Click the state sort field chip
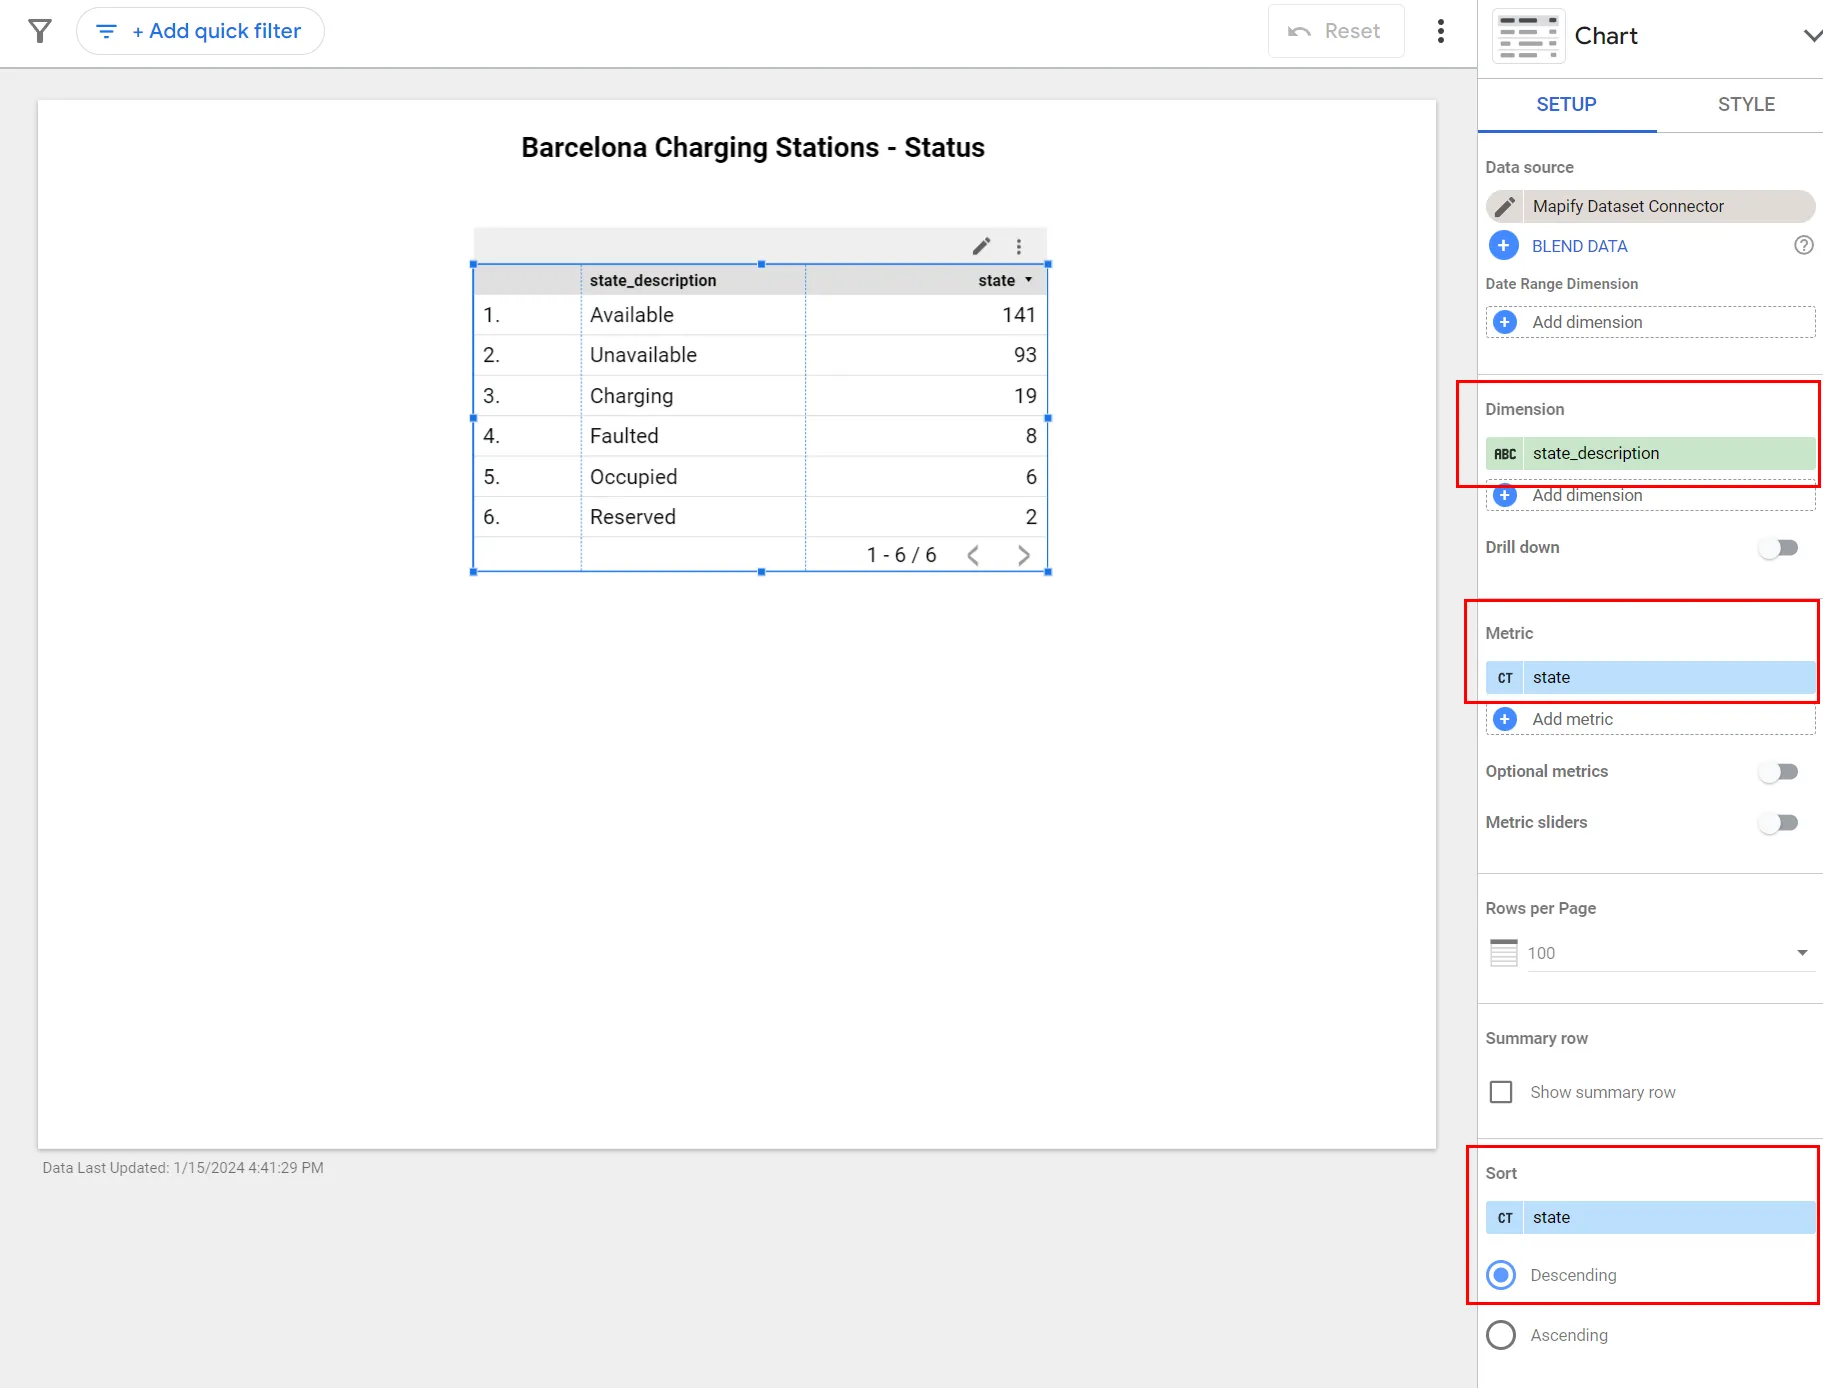The image size is (1823, 1388). tap(1650, 1217)
